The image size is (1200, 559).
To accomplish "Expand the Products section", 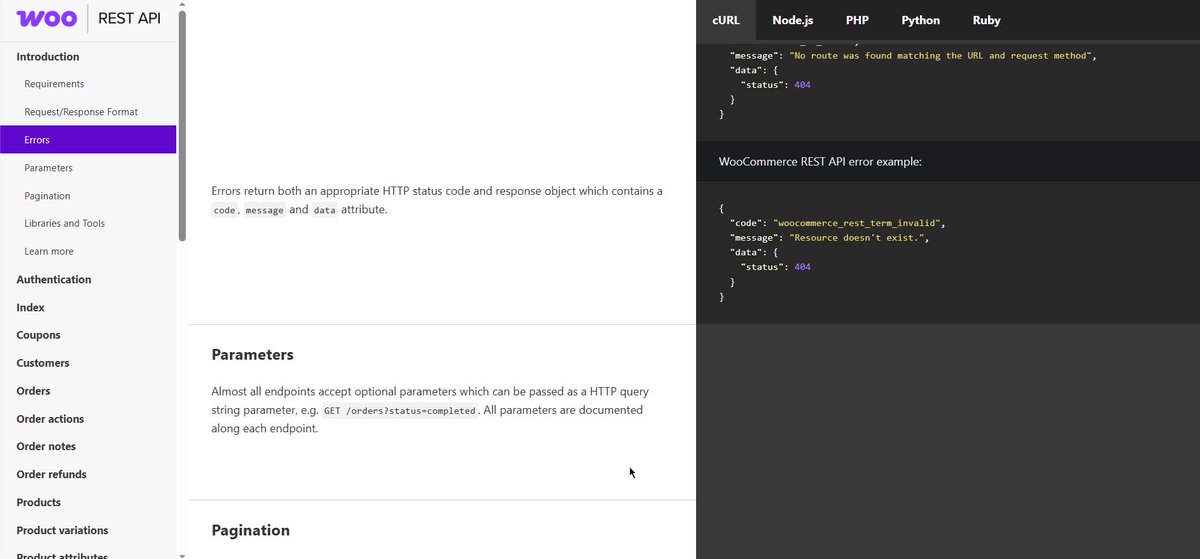I will (x=38, y=503).
